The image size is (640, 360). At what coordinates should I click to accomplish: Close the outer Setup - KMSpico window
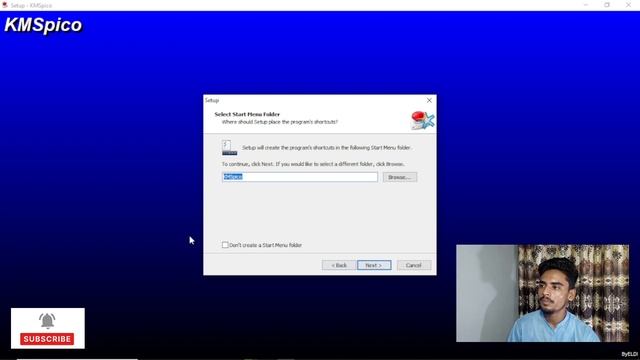pos(628,5)
